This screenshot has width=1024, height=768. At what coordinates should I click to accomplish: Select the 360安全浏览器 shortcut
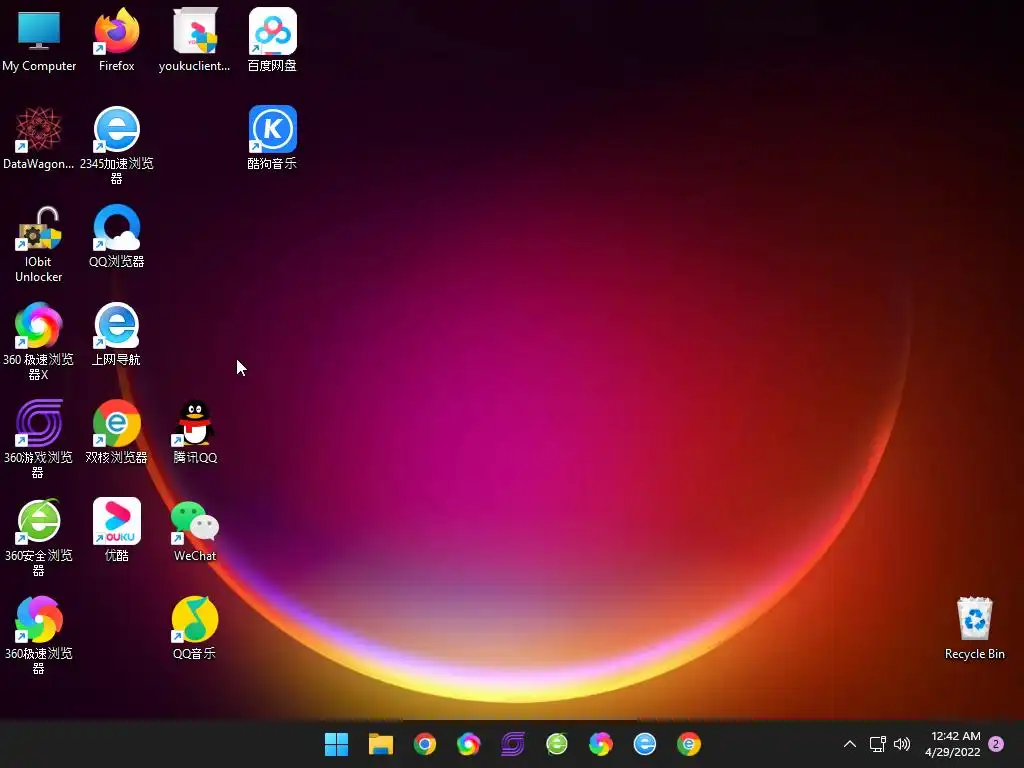click(39, 537)
